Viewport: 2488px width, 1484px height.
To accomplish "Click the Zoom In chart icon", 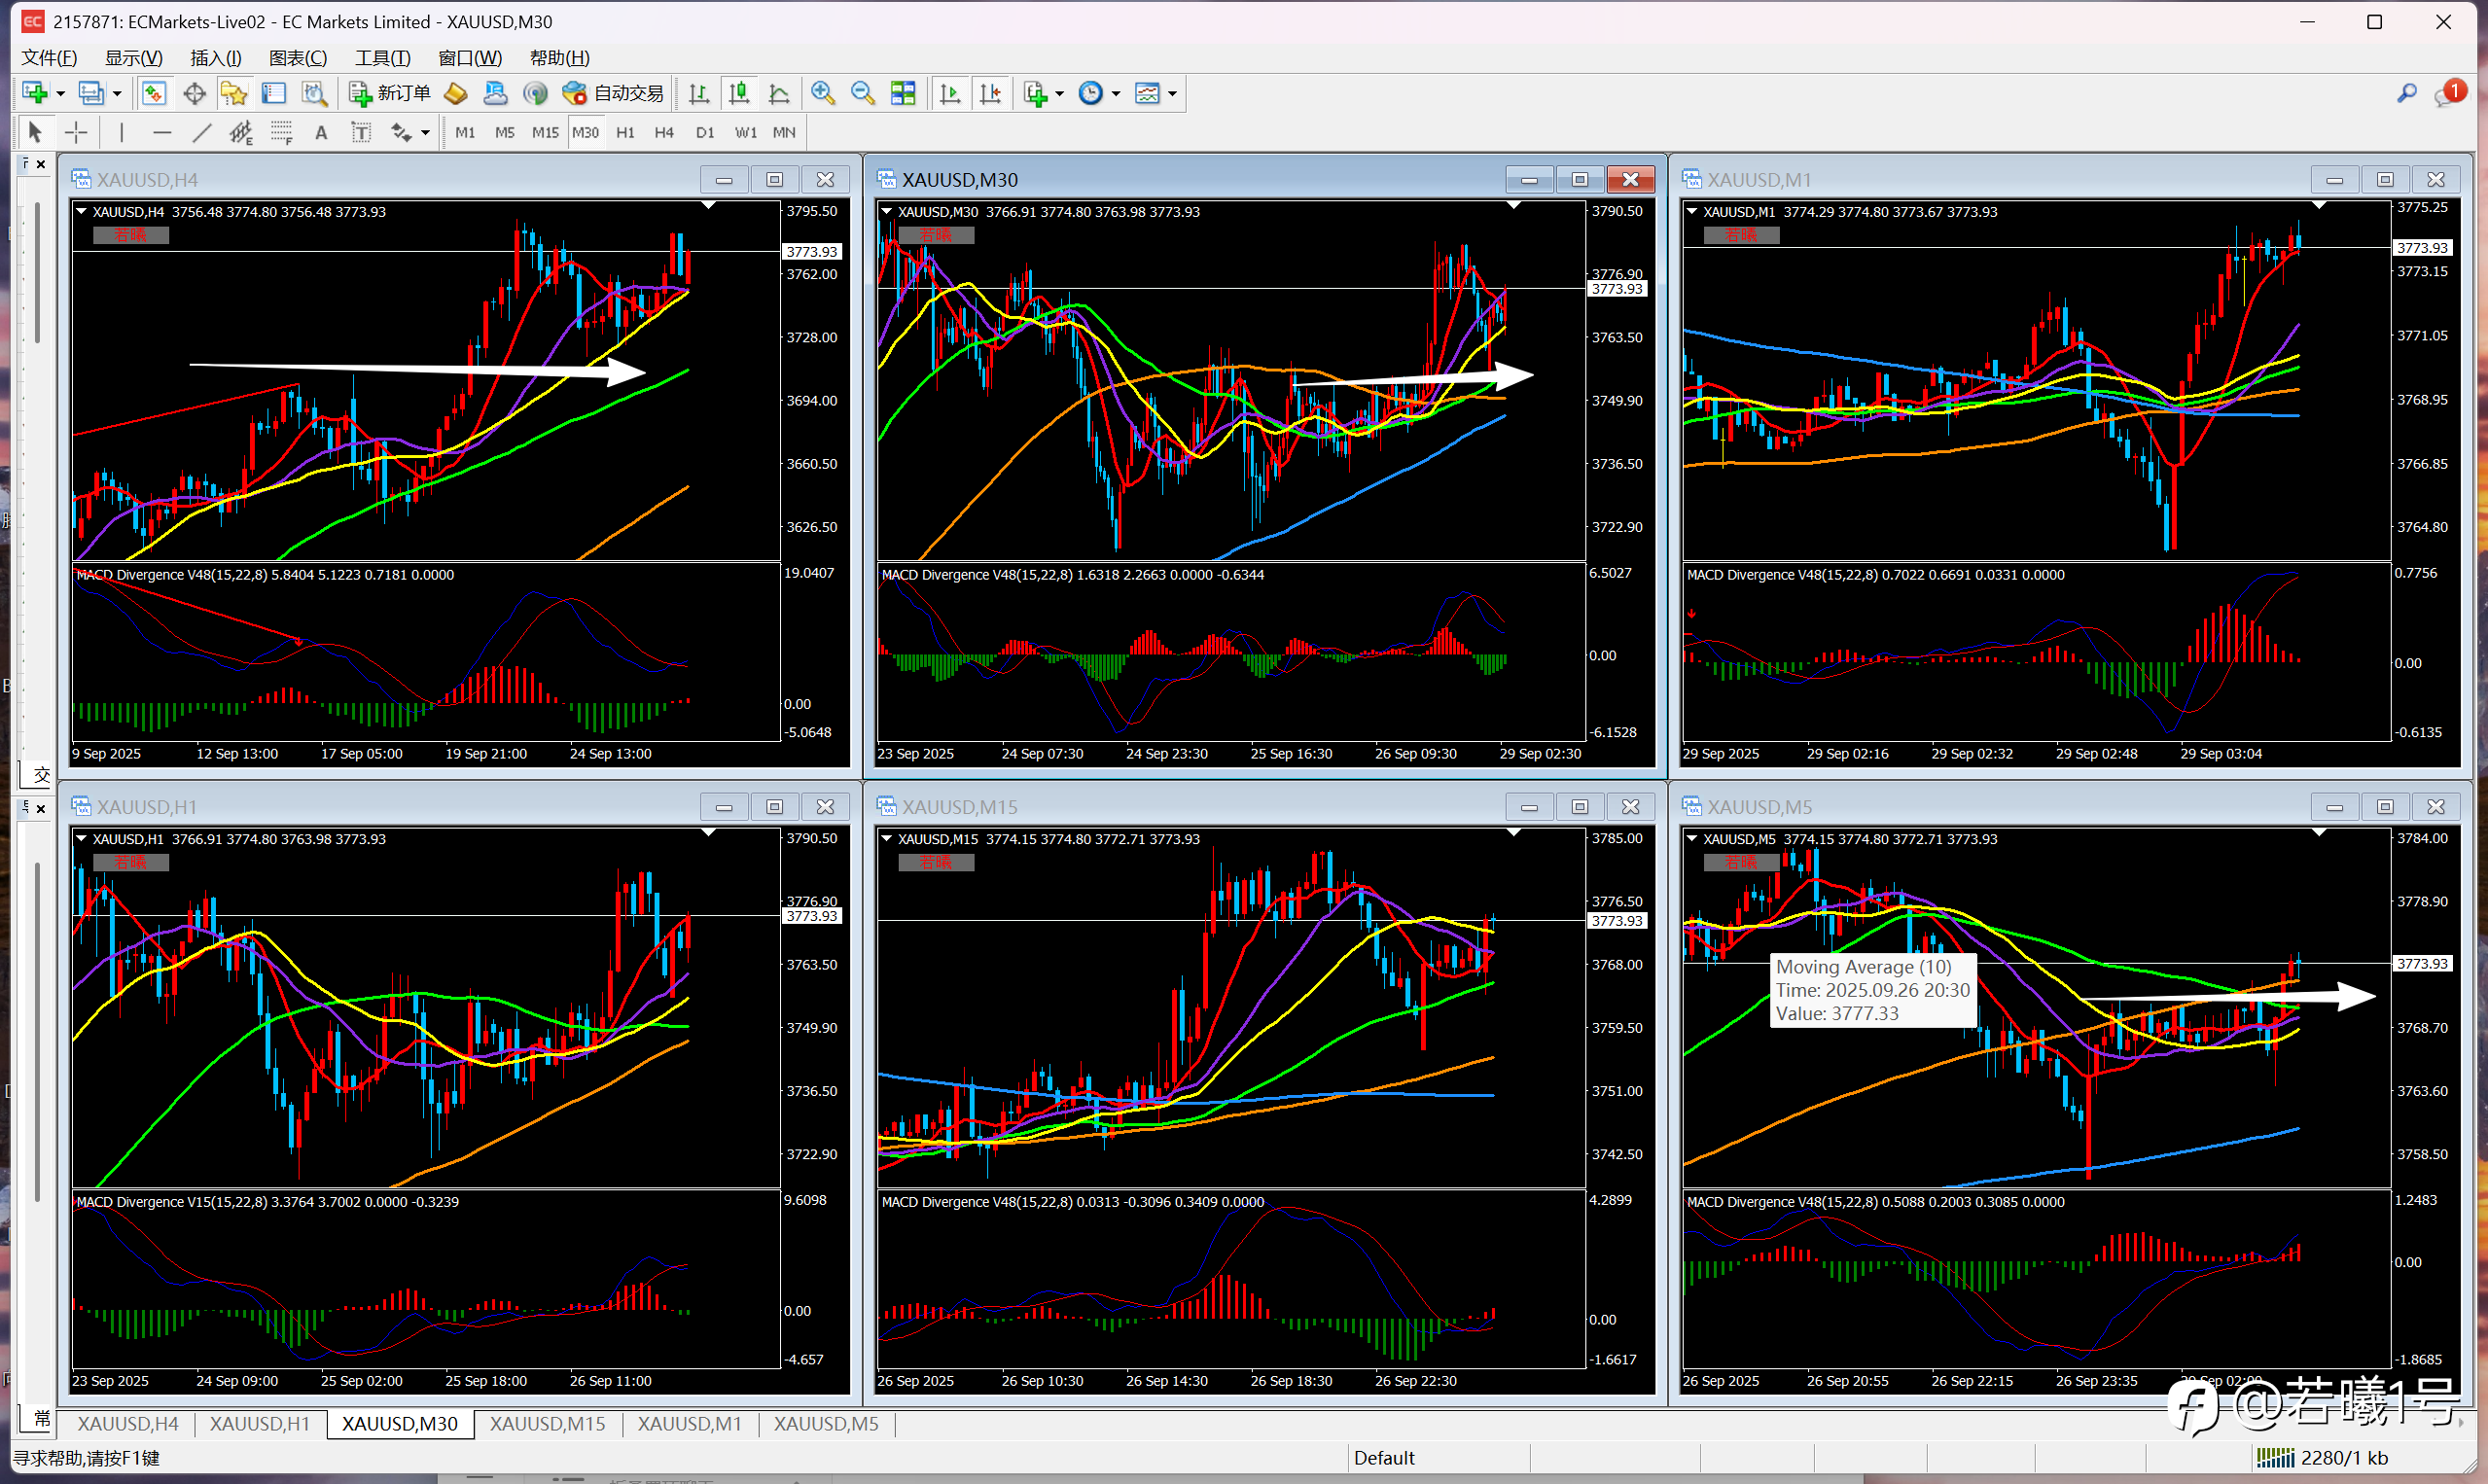I will pos(822,93).
